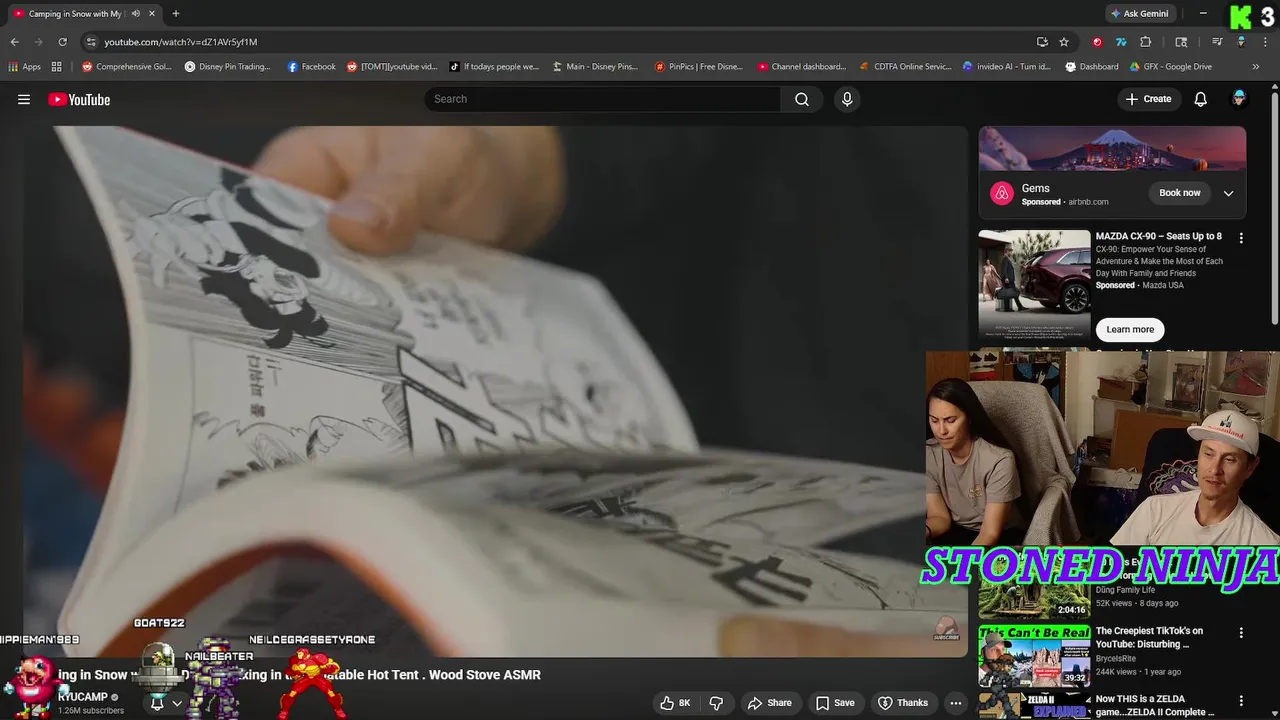
Task: Open YouTube account avatar menu
Action: [x=1239, y=98]
